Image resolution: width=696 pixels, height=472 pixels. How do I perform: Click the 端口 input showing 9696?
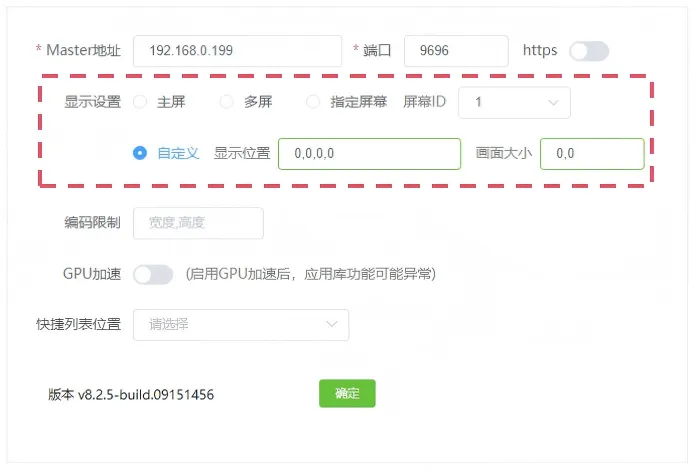coord(456,51)
